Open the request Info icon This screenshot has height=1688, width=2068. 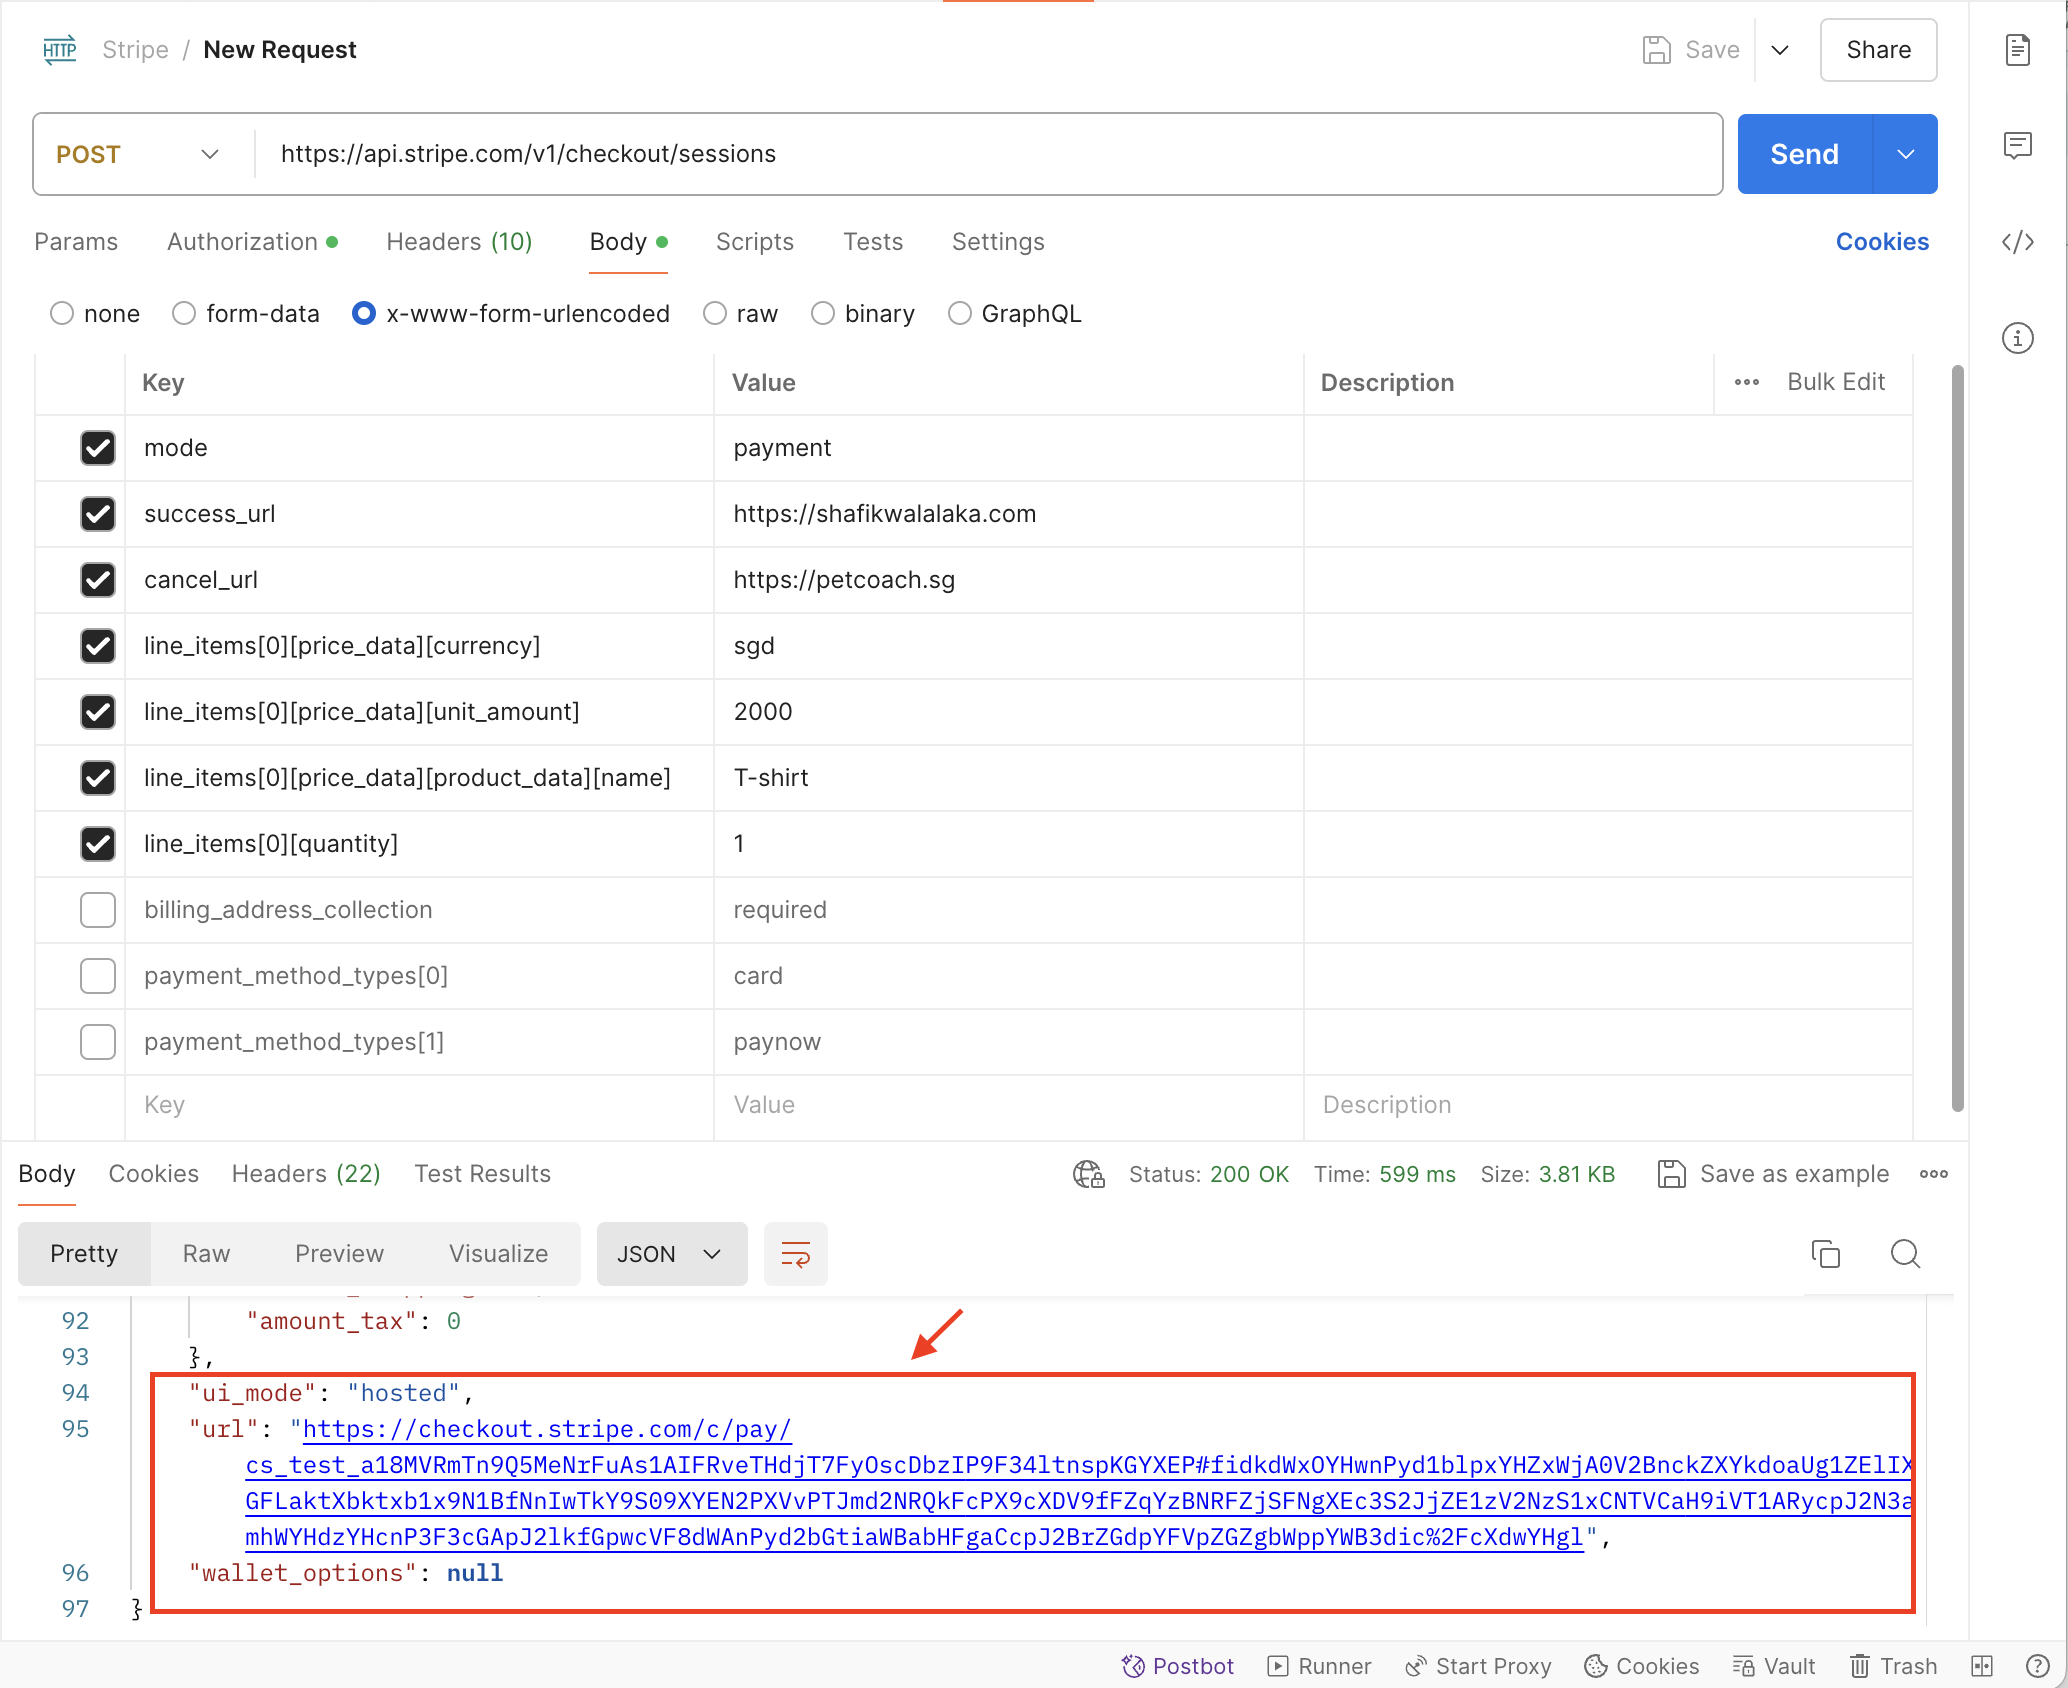2018,338
